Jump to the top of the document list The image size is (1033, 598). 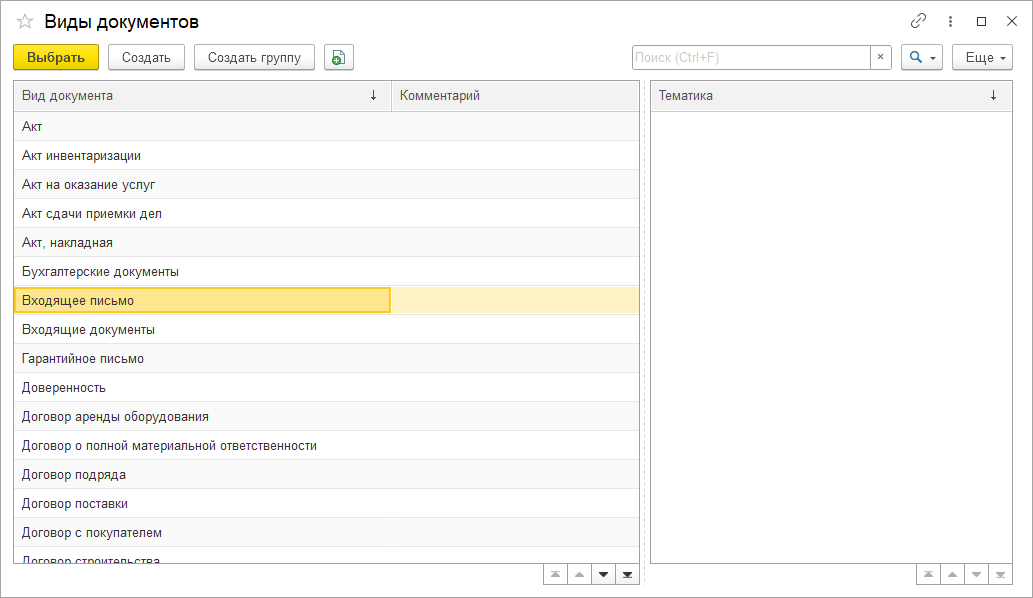(555, 574)
